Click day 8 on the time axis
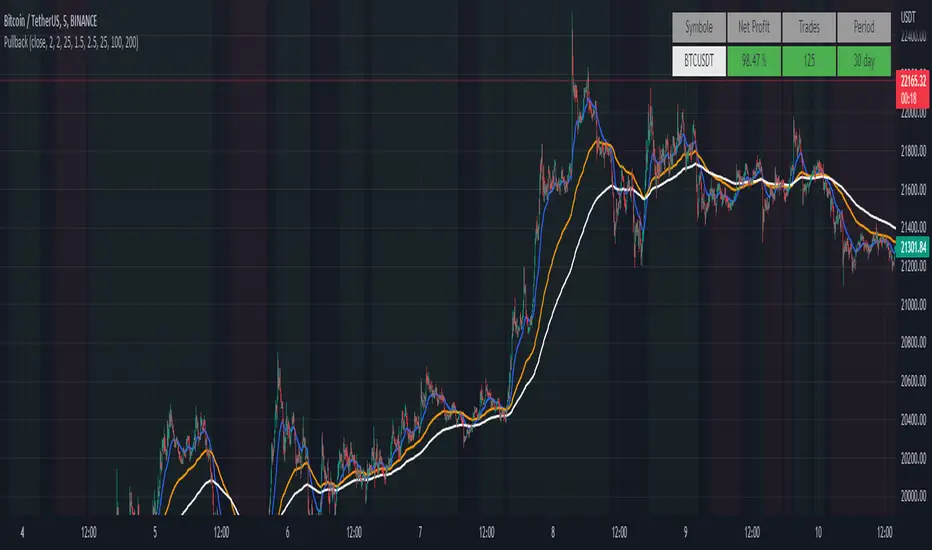Image resolution: width=932 pixels, height=550 pixels. coord(553,532)
